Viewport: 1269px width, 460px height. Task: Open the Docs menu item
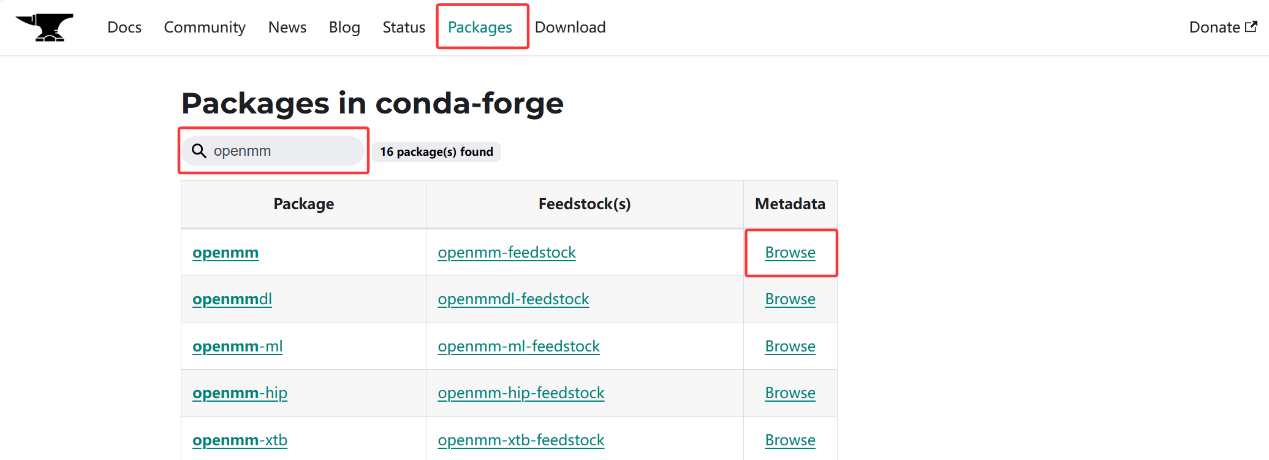[x=125, y=27]
